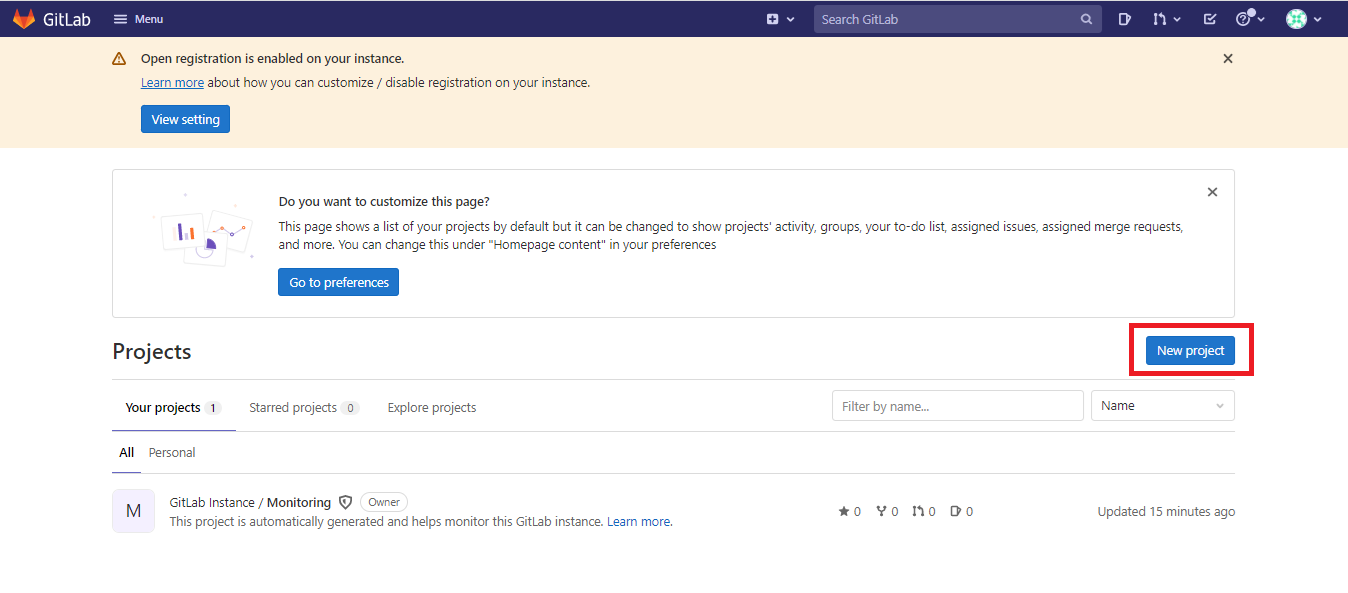Screen dimensions: 1348x593
Task: Focus the Filter by name field
Action: click(958, 406)
